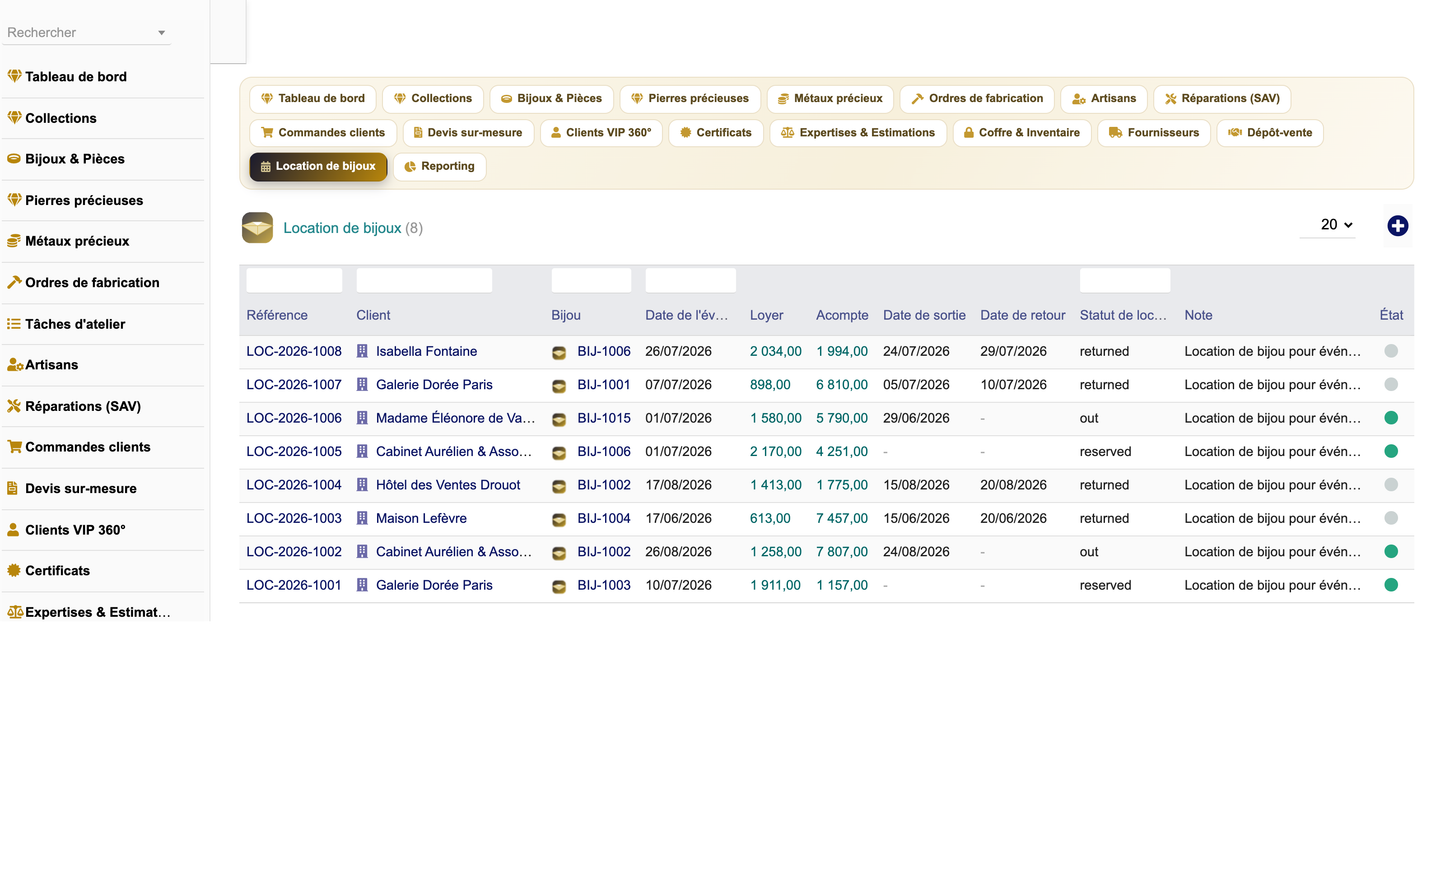Click the green status dot for LOC-2026-1002
This screenshot has width=1445, height=894.
1391,552
